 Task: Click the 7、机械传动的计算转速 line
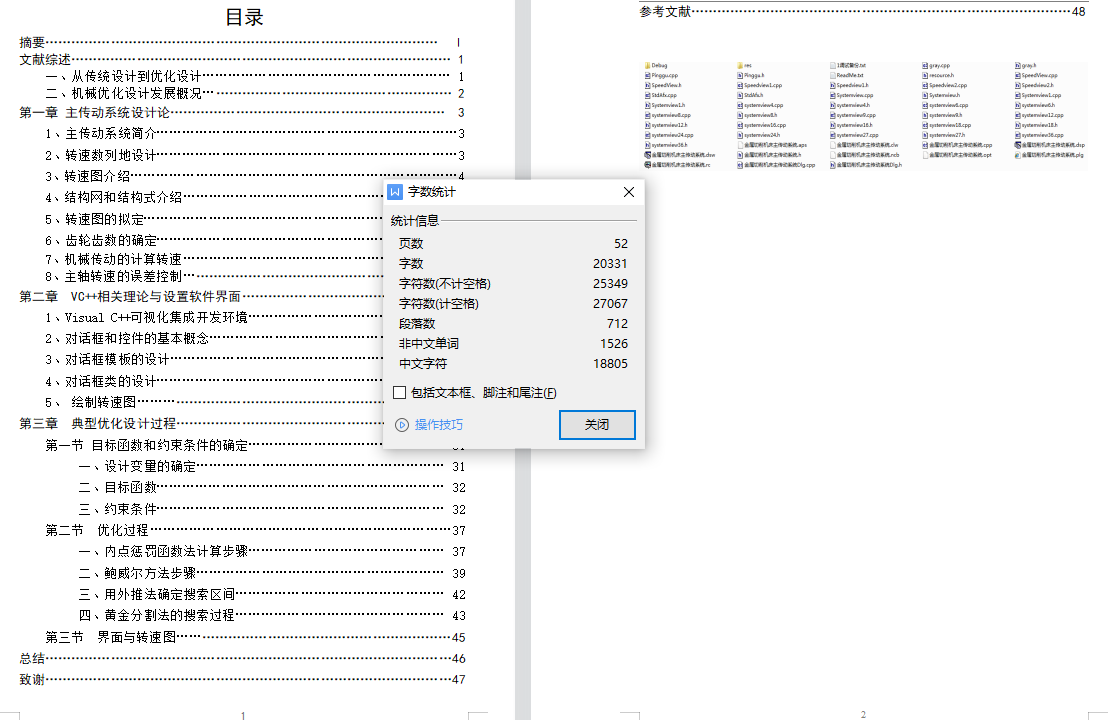214,260
